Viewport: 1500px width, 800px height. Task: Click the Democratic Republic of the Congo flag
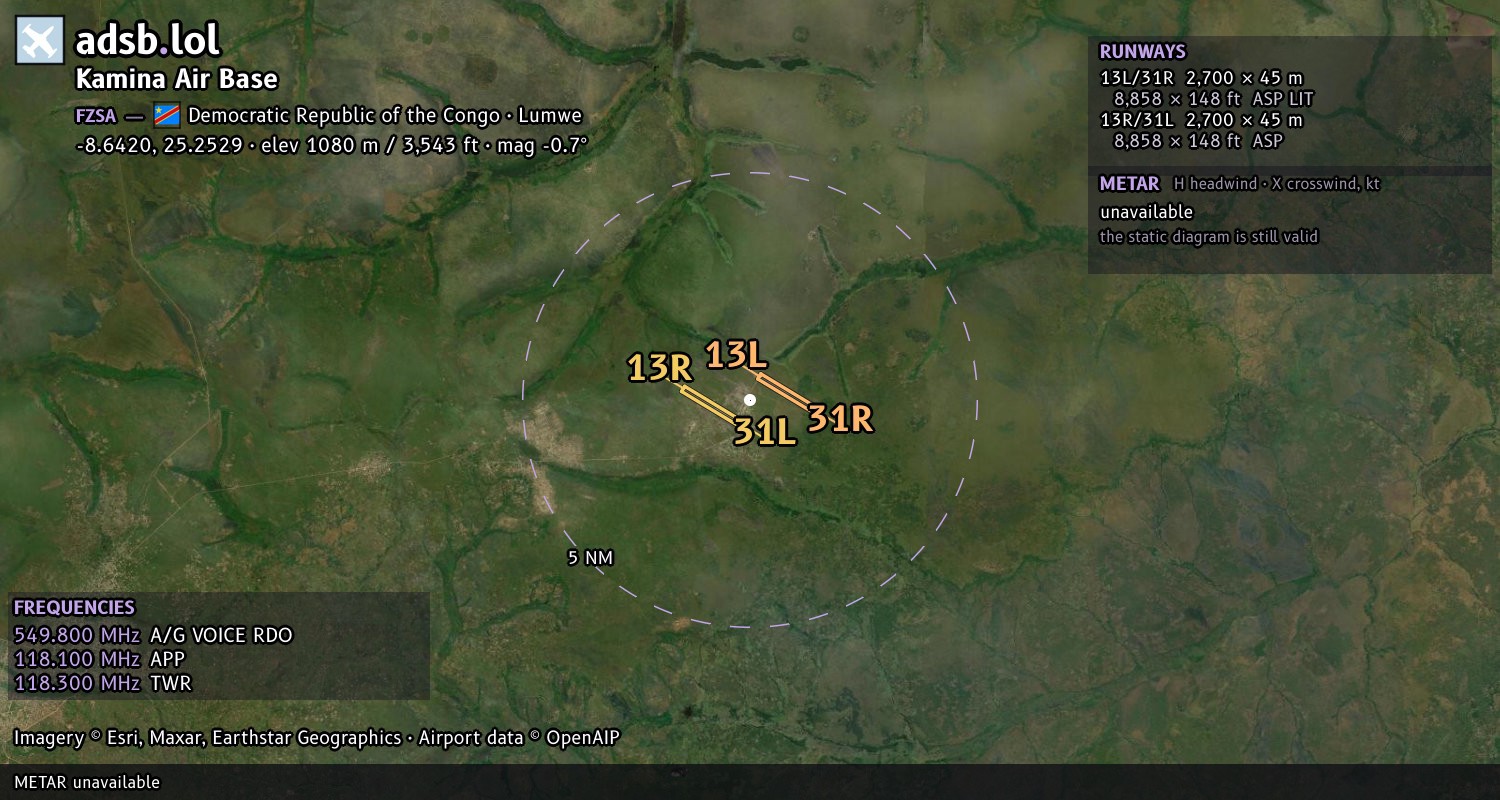coord(166,115)
